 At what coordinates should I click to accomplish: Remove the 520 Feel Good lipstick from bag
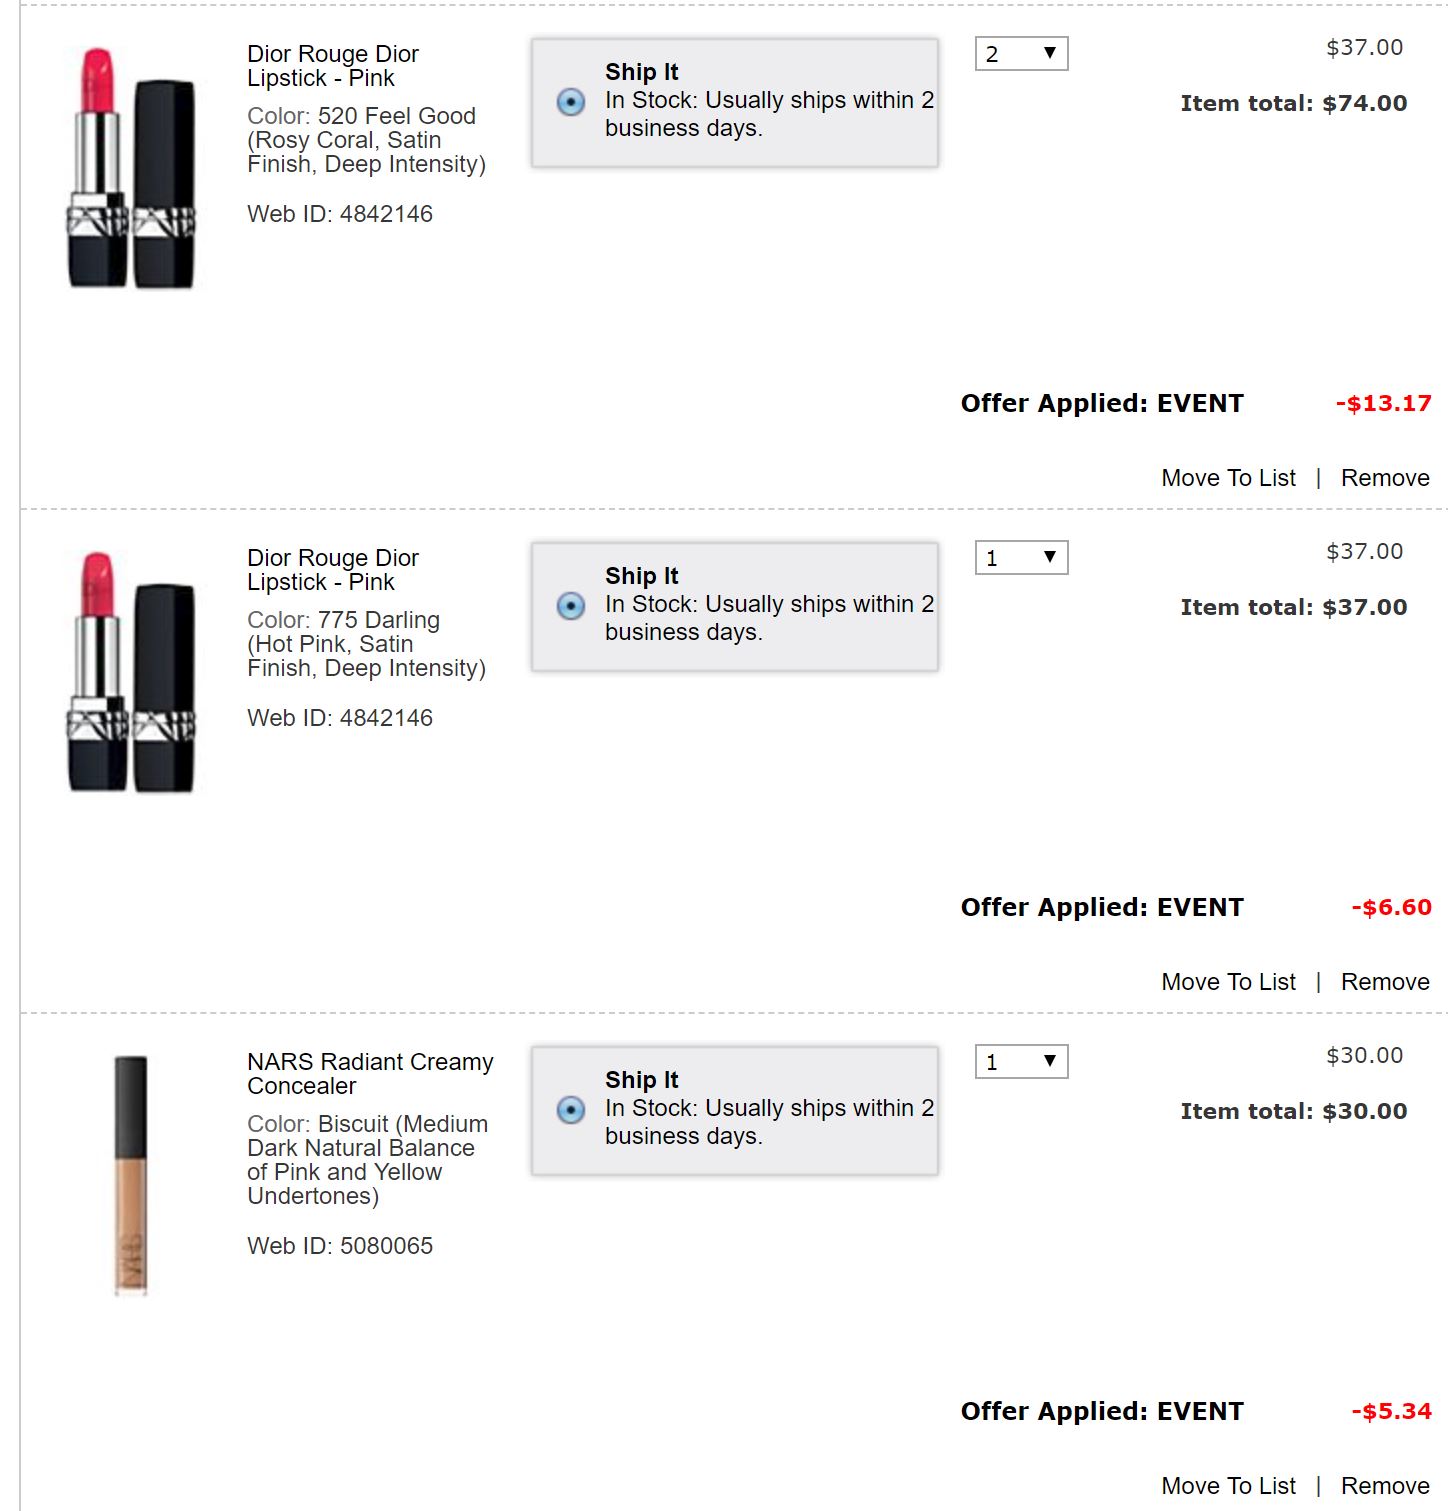pos(1385,478)
